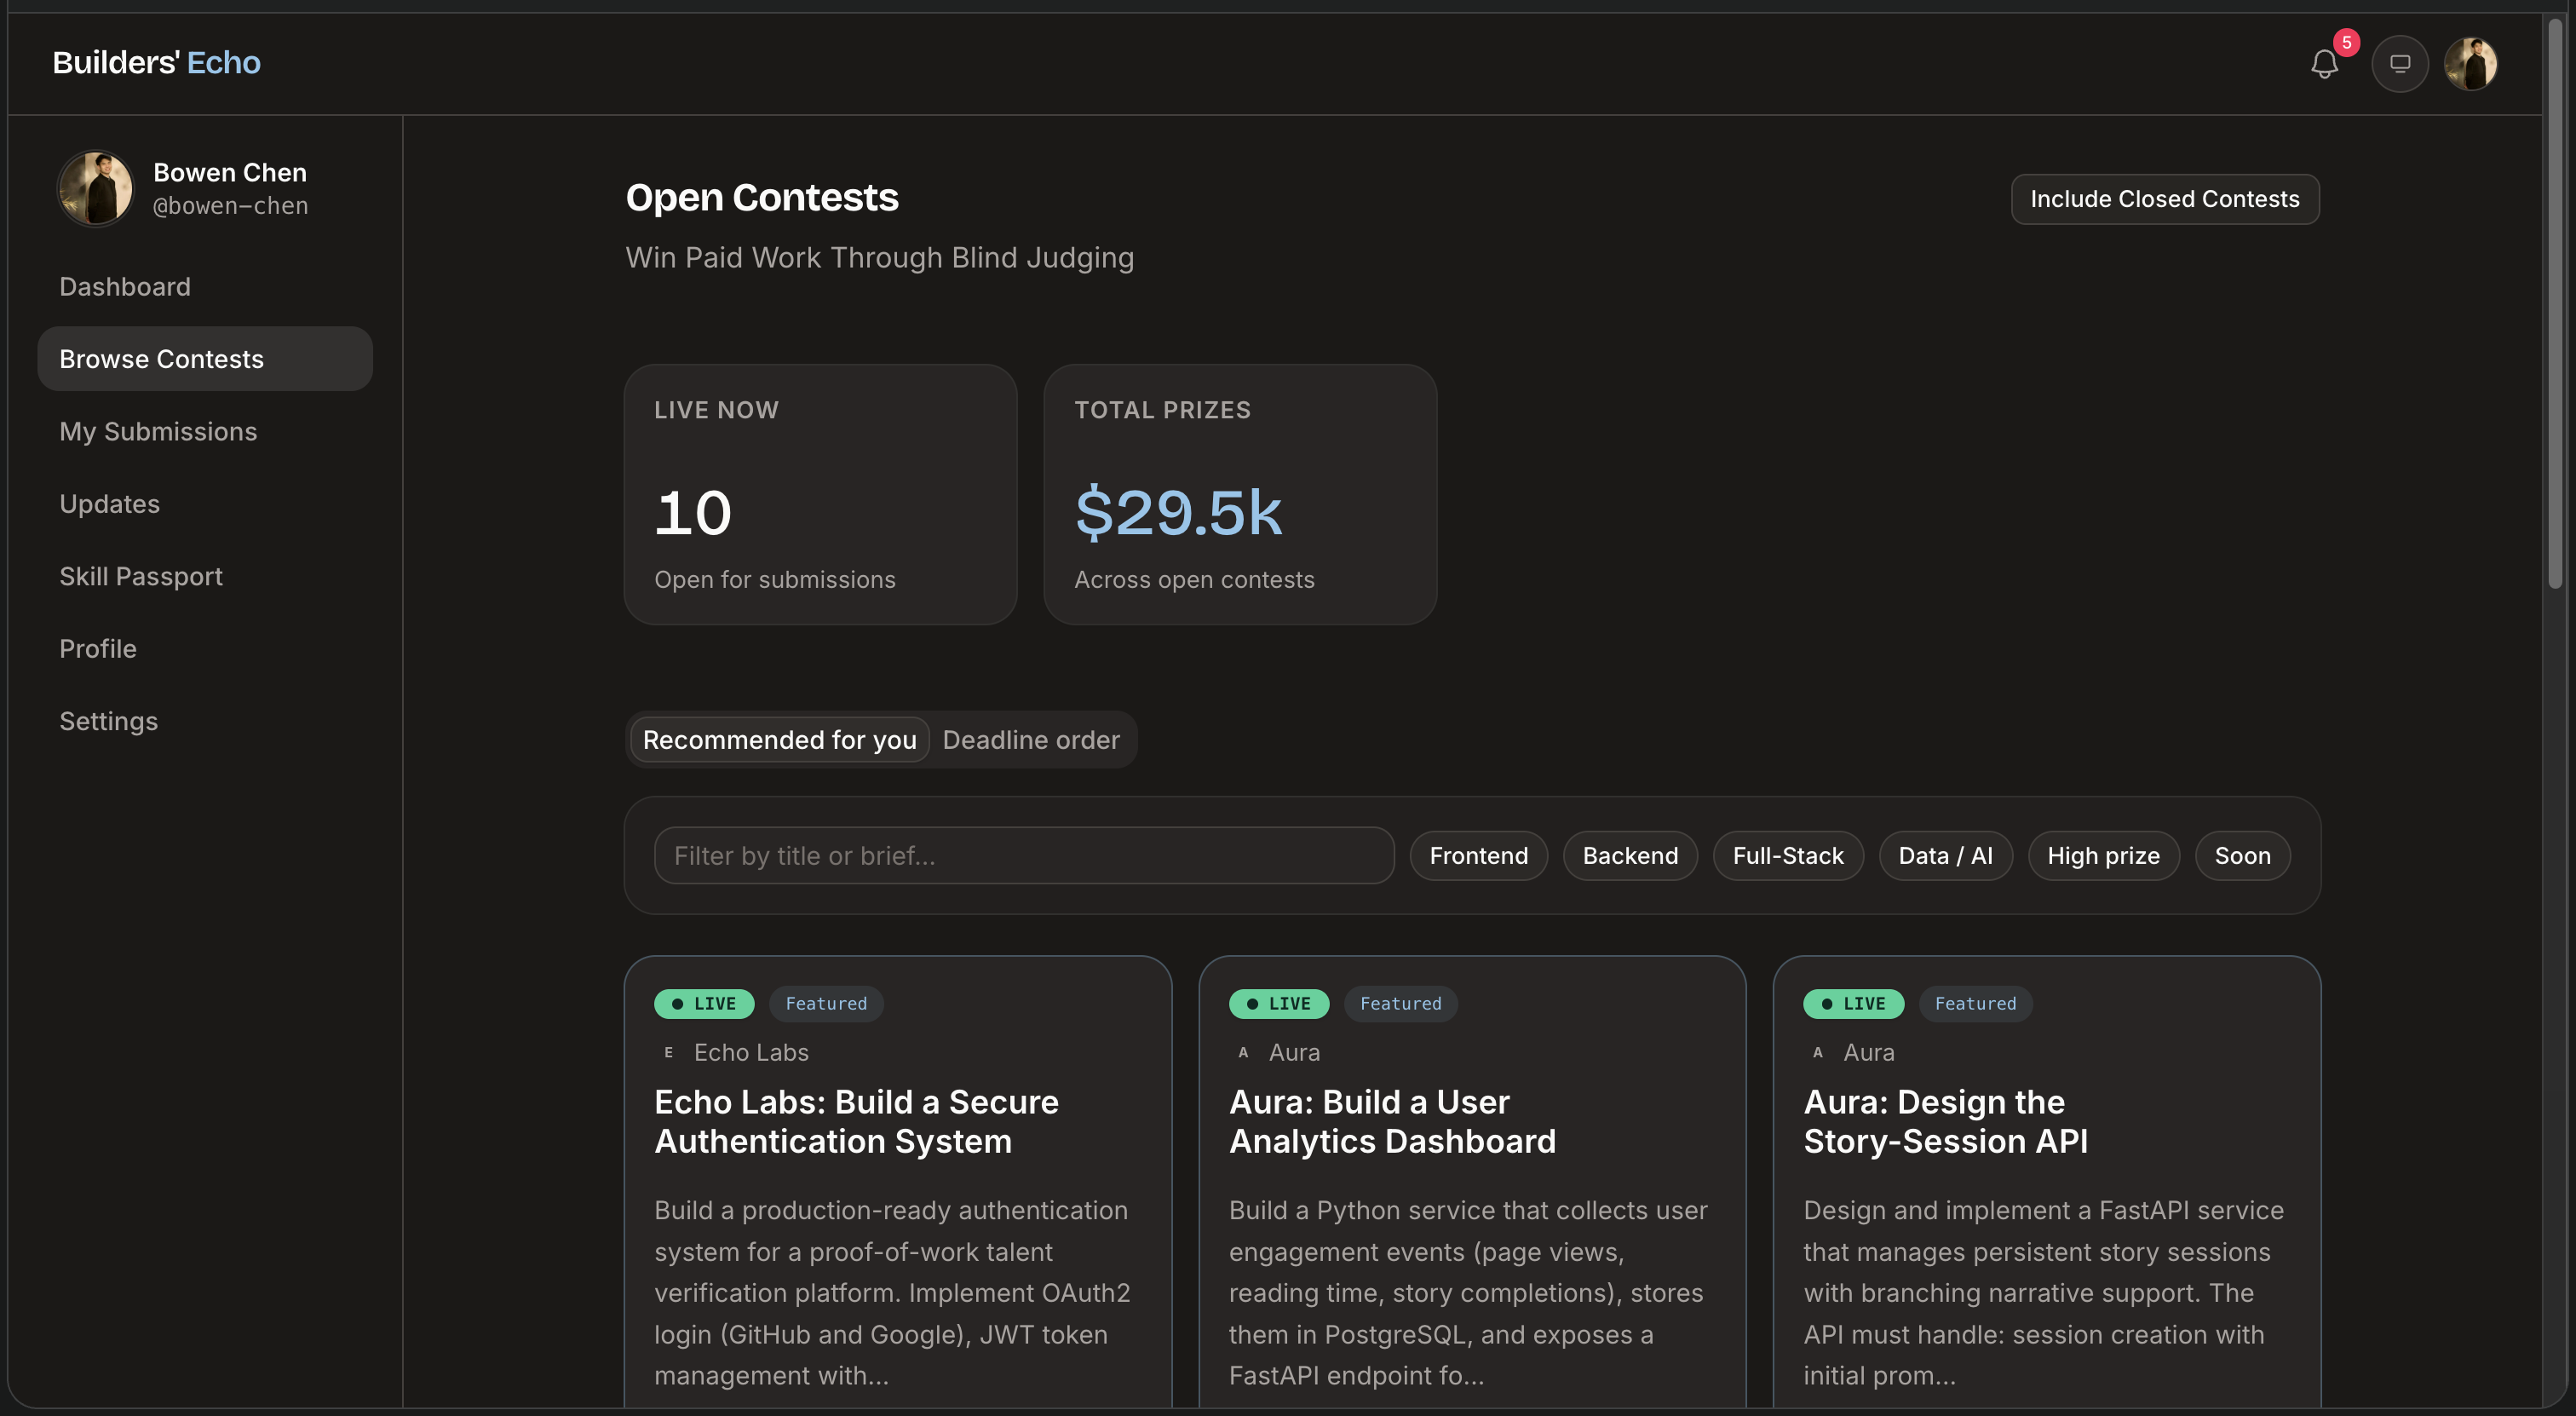Image resolution: width=2576 pixels, height=1416 pixels.
Task: Click the Win Paid Work Through Blind Judging subtitle
Action: click(880, 258)
